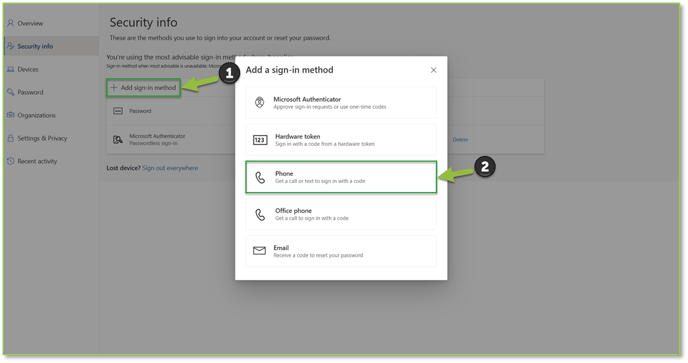This screenshot has height=363, width=688.
Task: Click the Recent activity clock icon
Action: [x=11, y=161]
